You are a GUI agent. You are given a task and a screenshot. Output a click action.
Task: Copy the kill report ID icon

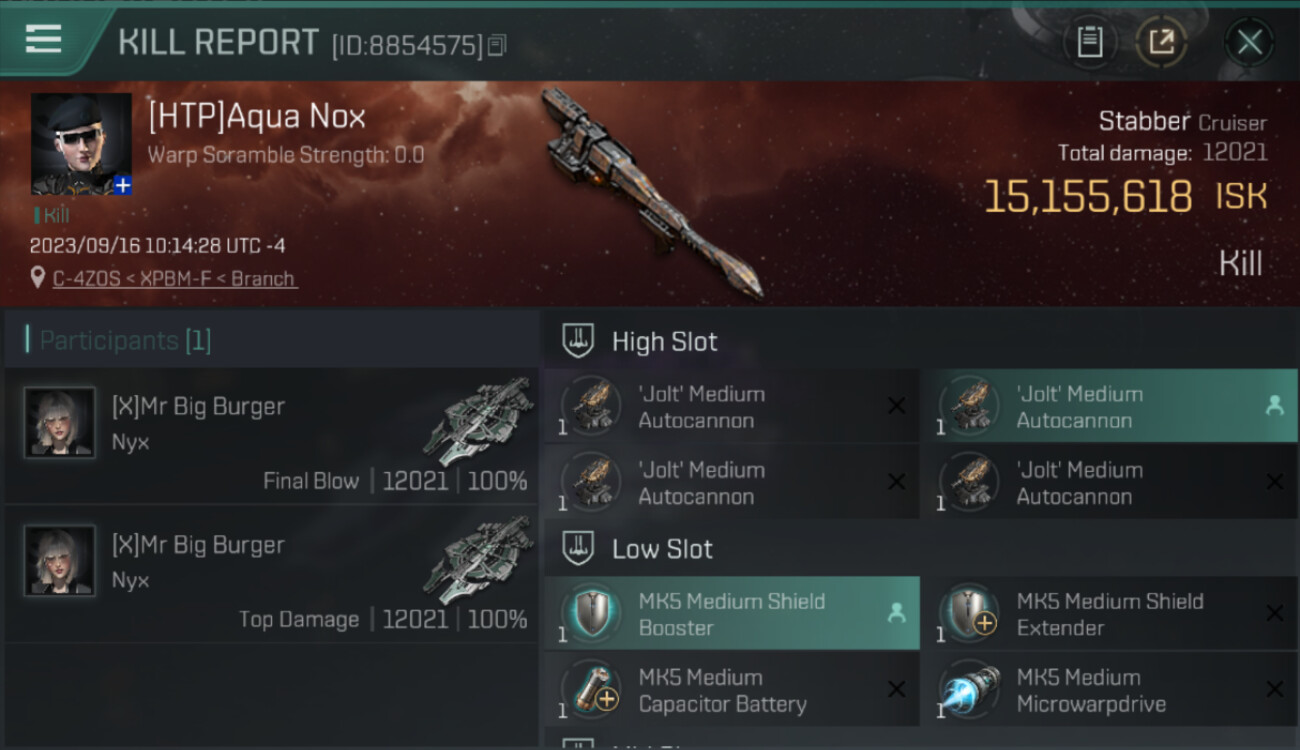coord(497,45)
